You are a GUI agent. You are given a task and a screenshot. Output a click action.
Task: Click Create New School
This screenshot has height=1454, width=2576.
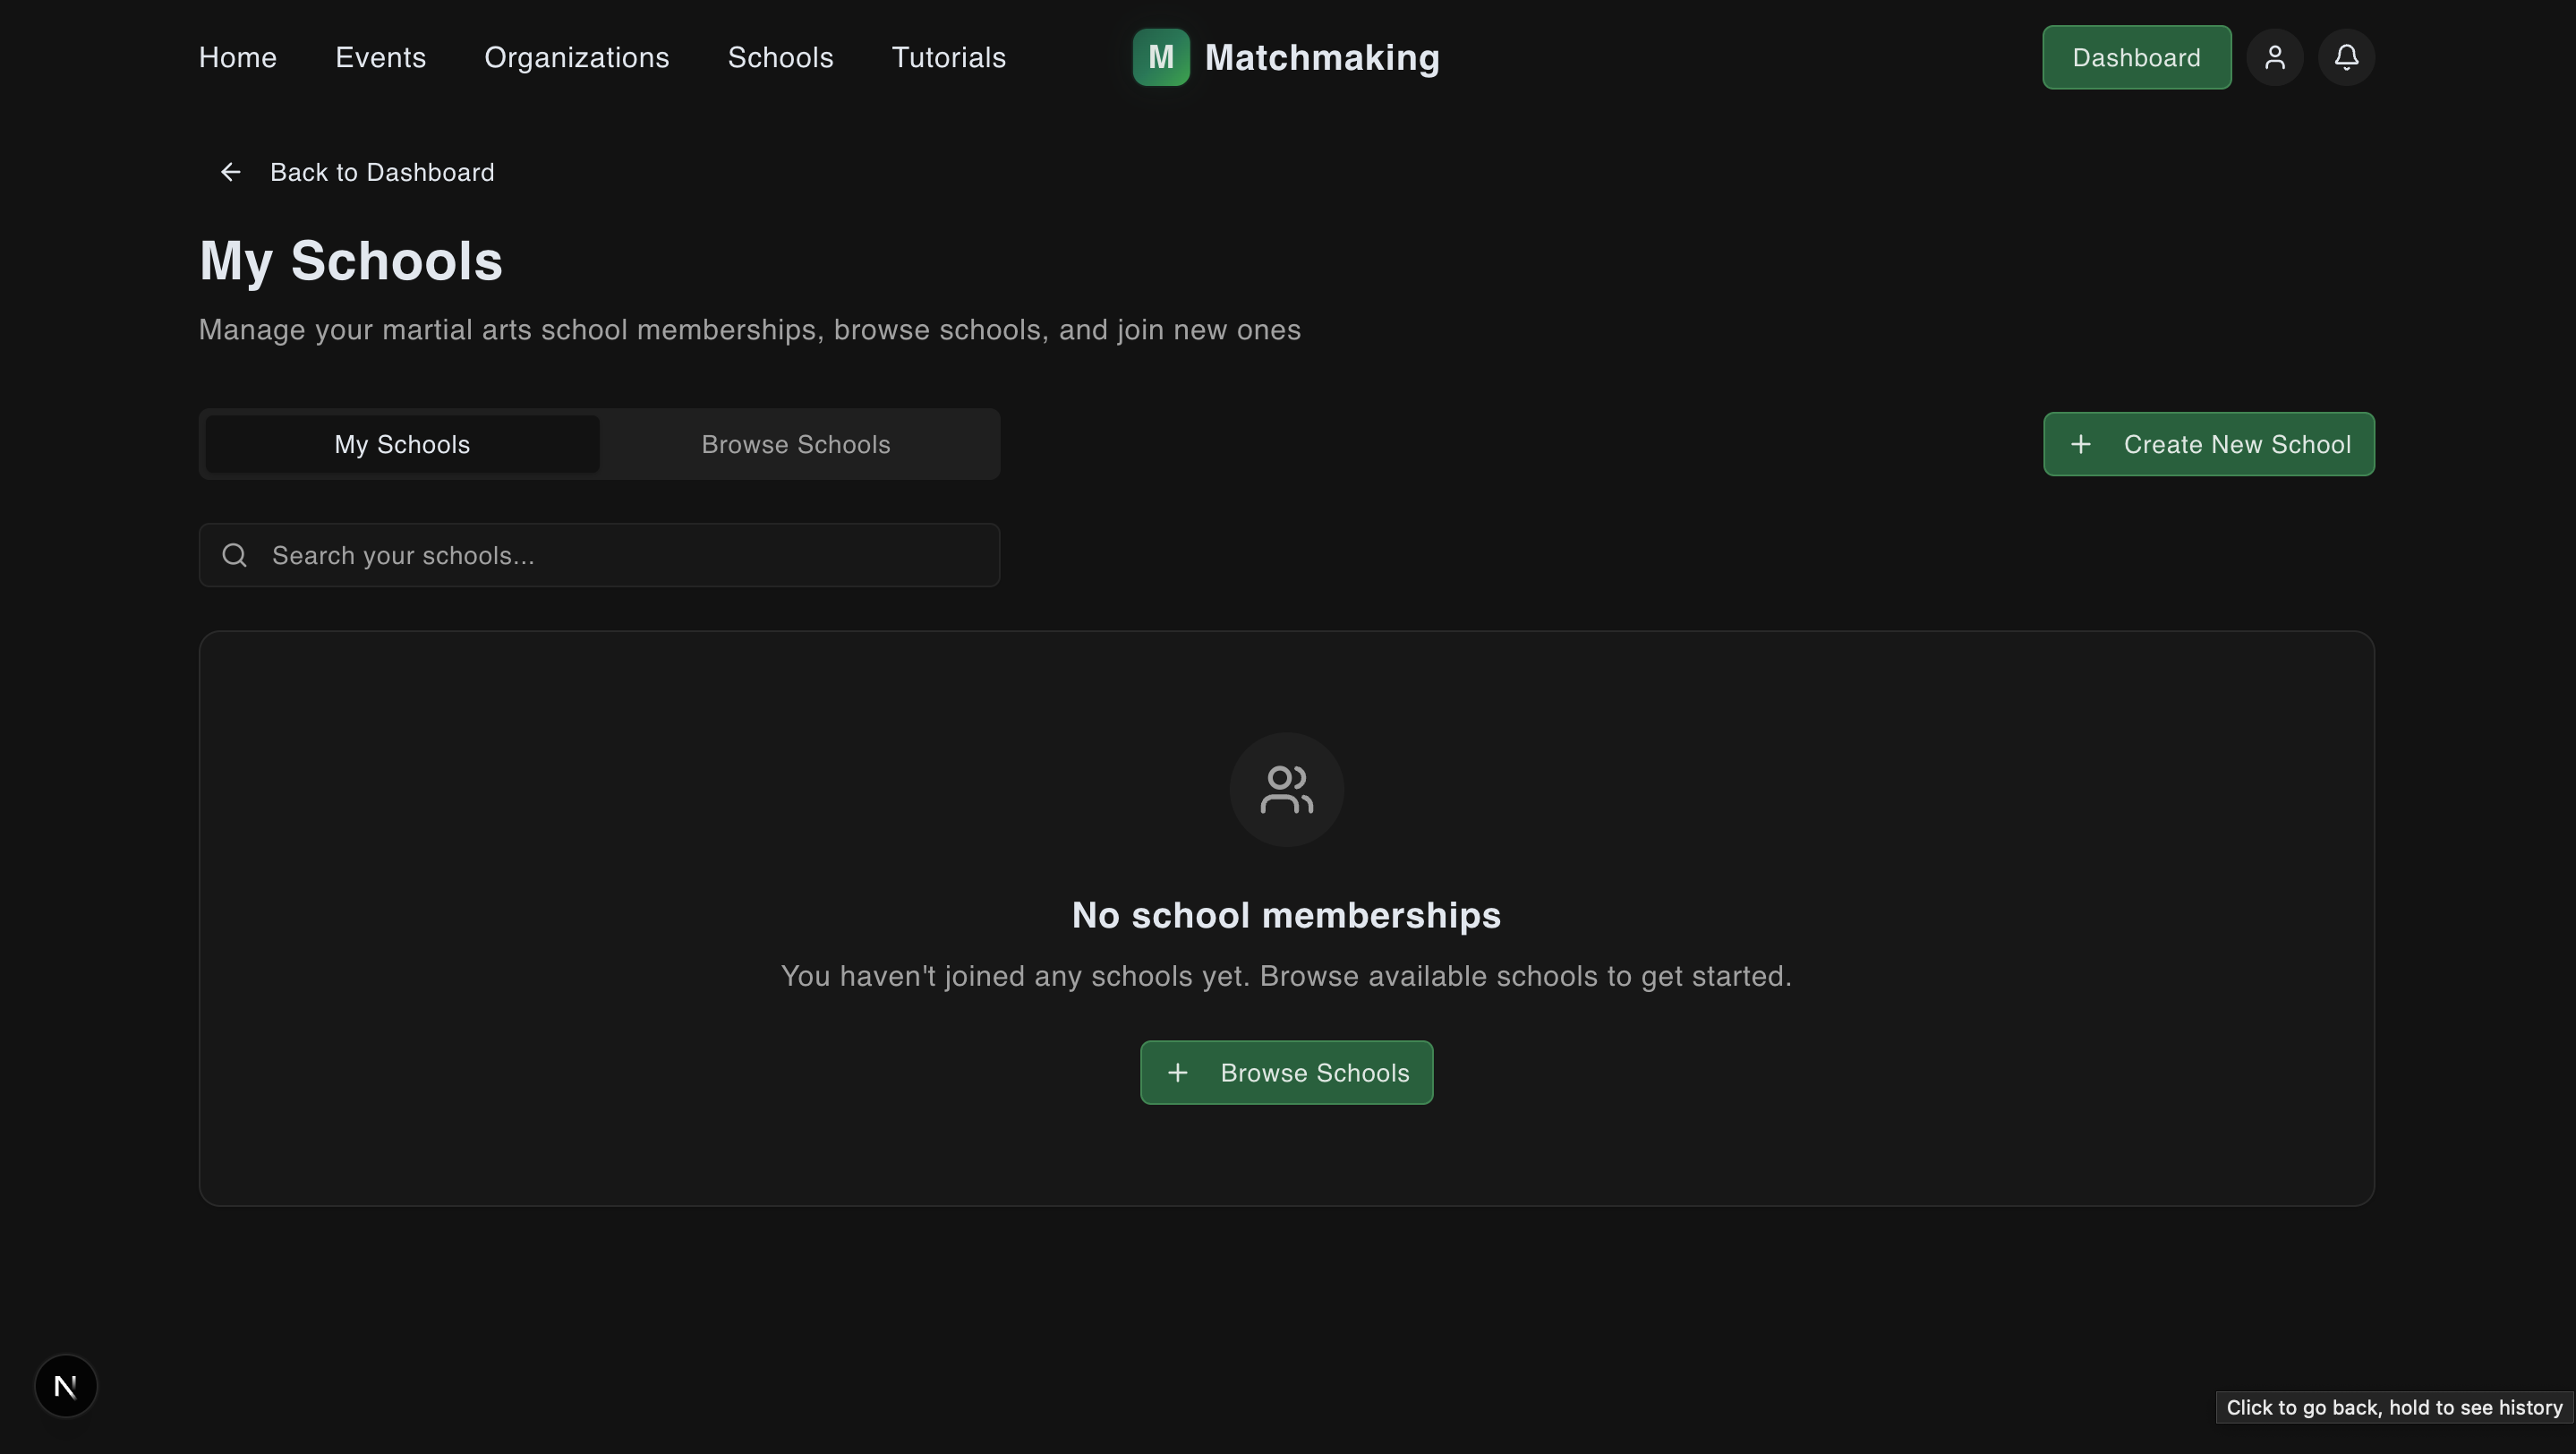2209,444
